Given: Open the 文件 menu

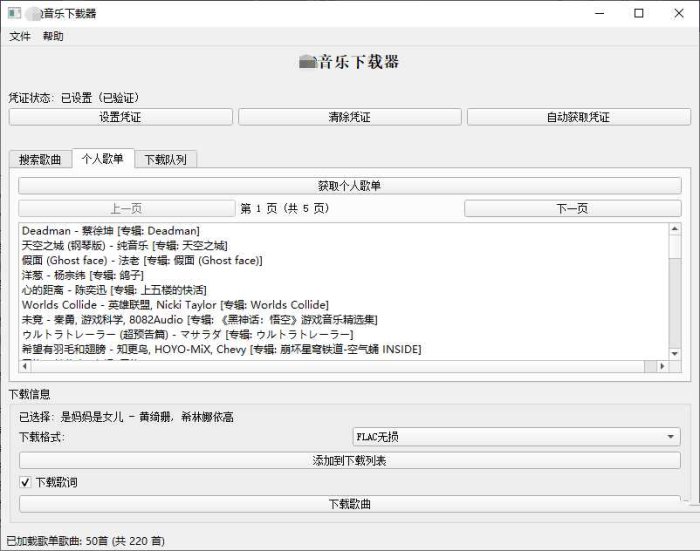Looking at the screenshot, I should pos(20,36).
